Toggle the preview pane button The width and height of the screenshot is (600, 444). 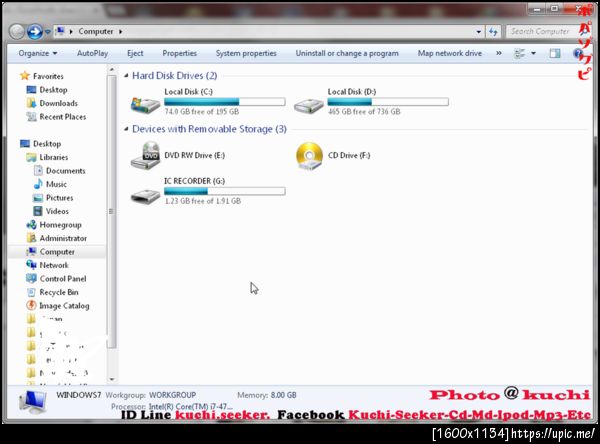point(555,53)
